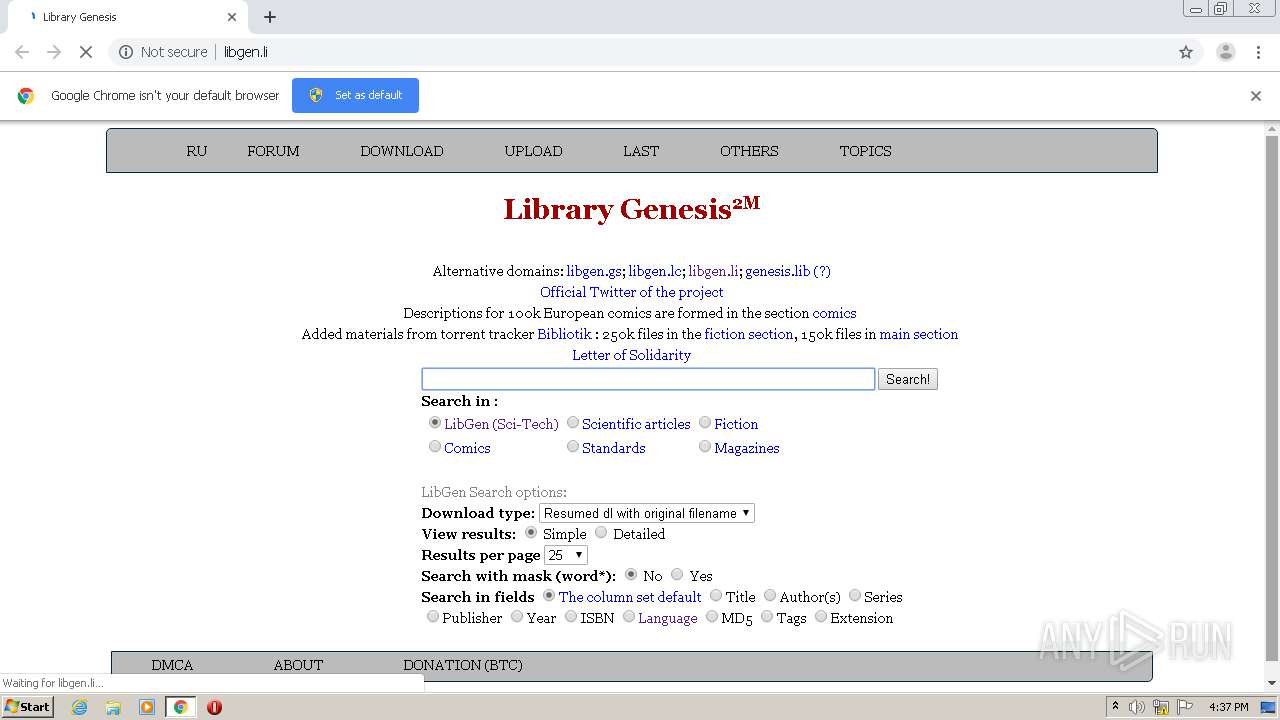1280x720 pixels.
Task: Bookmark this page with the star icon
Action: [1186, 52]
